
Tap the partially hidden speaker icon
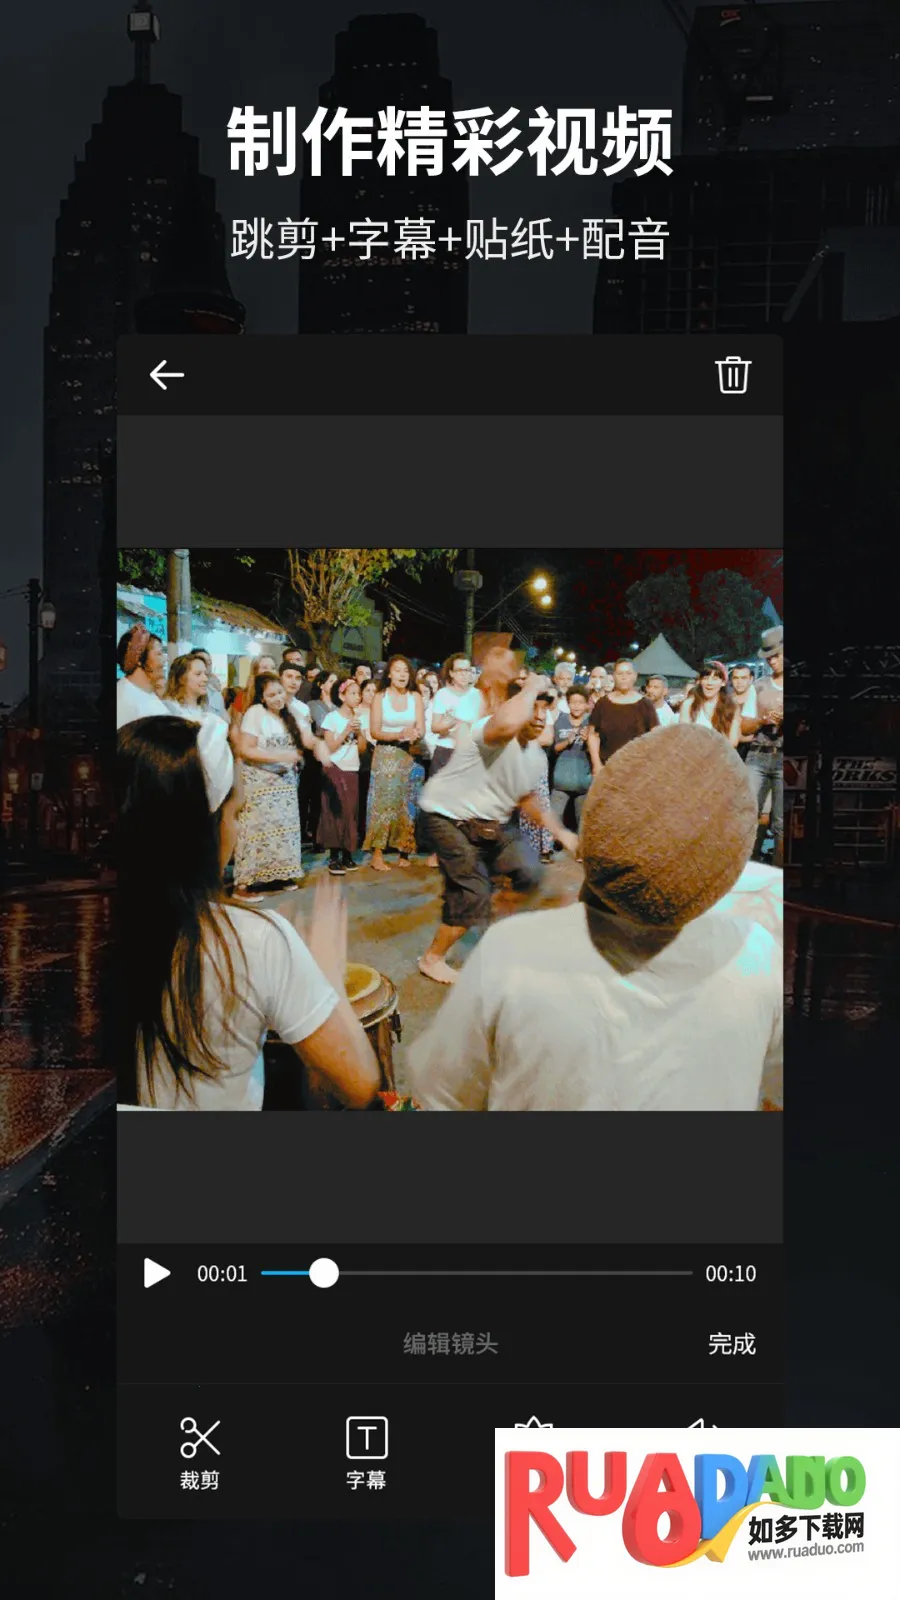[702, 1422]
